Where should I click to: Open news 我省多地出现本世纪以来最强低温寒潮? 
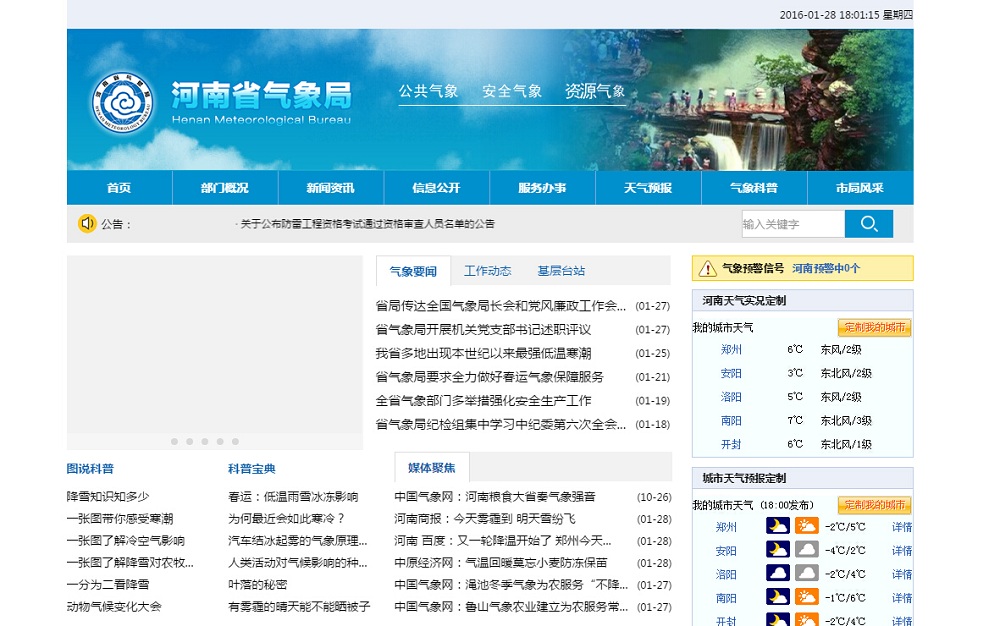(x=483, y=353)
